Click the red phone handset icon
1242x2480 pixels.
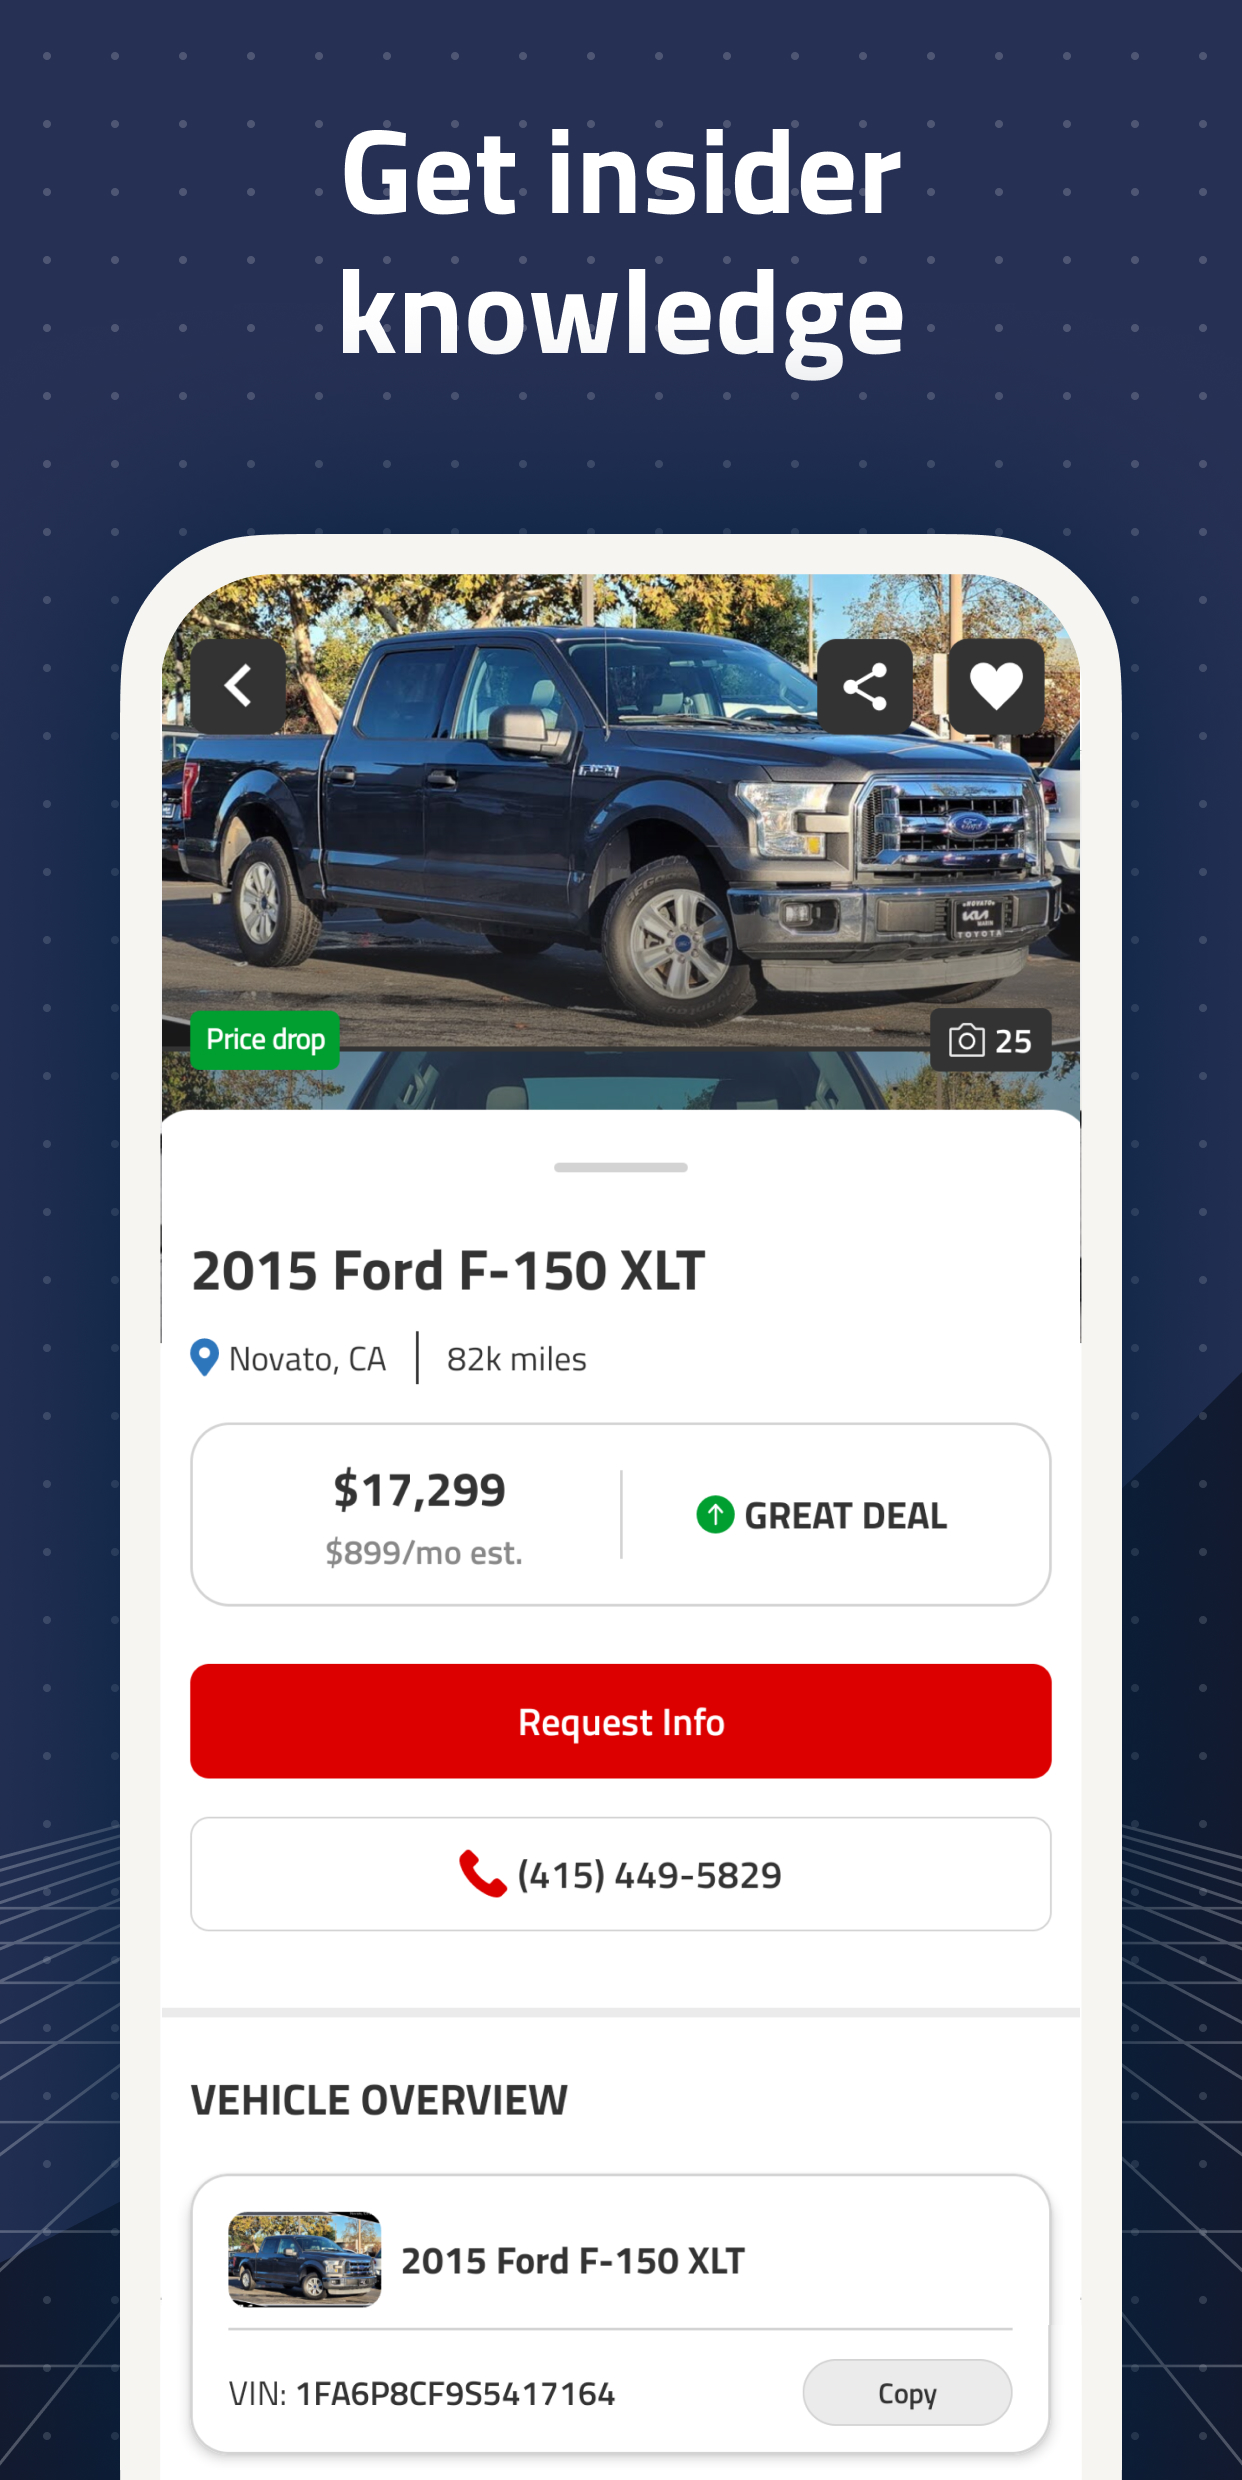point(483,1874)
